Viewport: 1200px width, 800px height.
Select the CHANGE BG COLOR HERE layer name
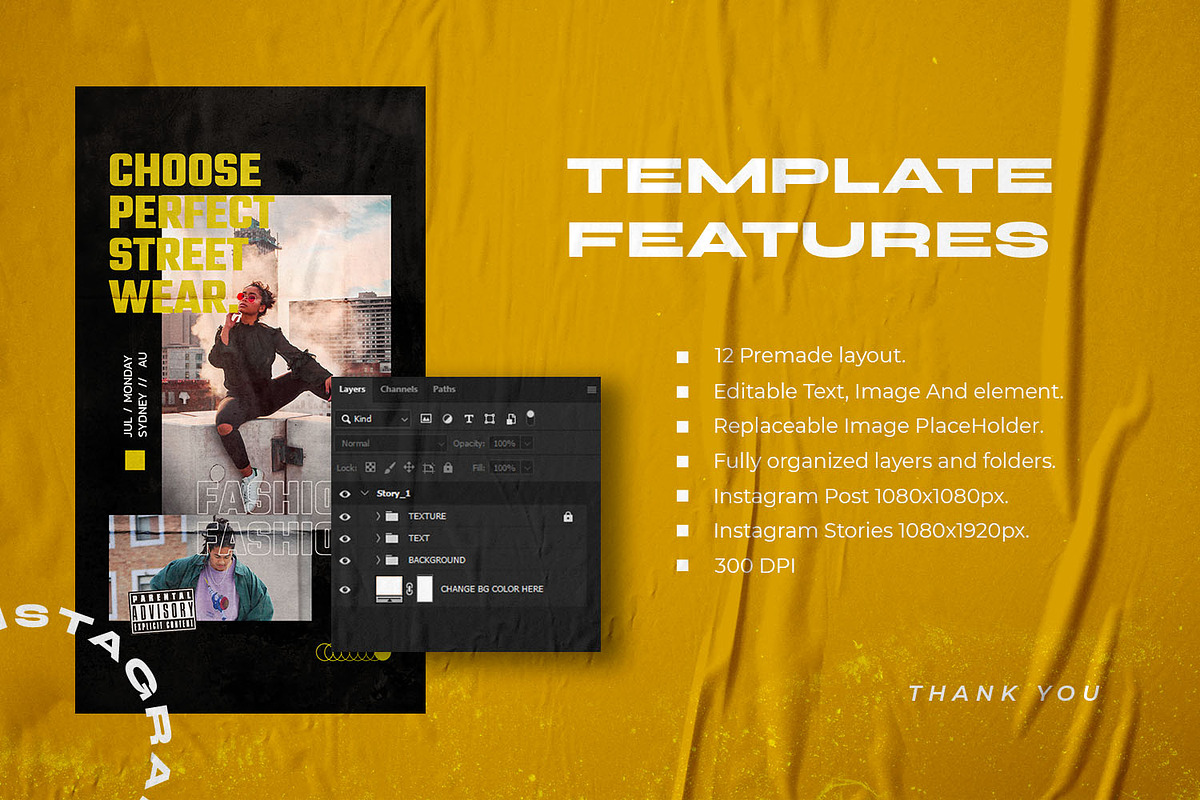coord(492,589)
